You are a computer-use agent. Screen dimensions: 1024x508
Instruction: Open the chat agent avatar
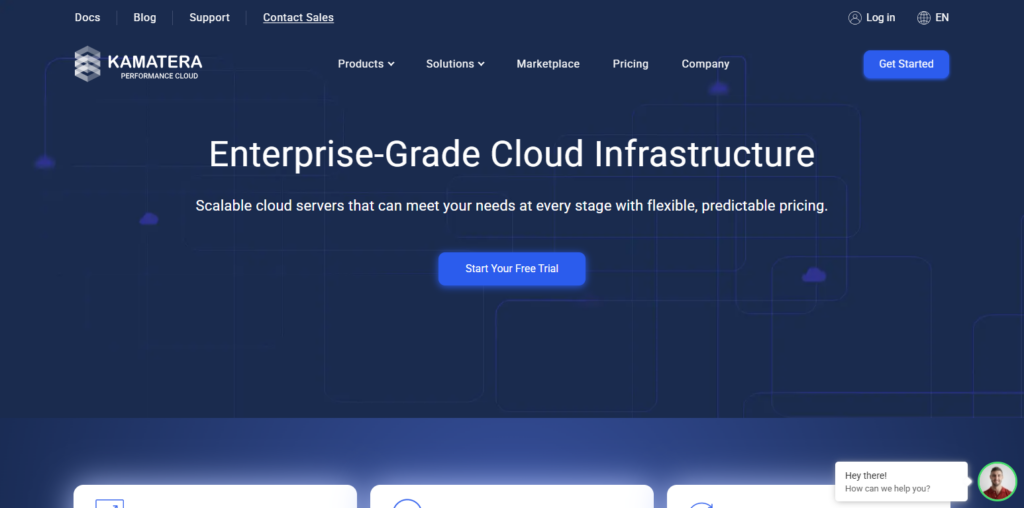point(997,481)
